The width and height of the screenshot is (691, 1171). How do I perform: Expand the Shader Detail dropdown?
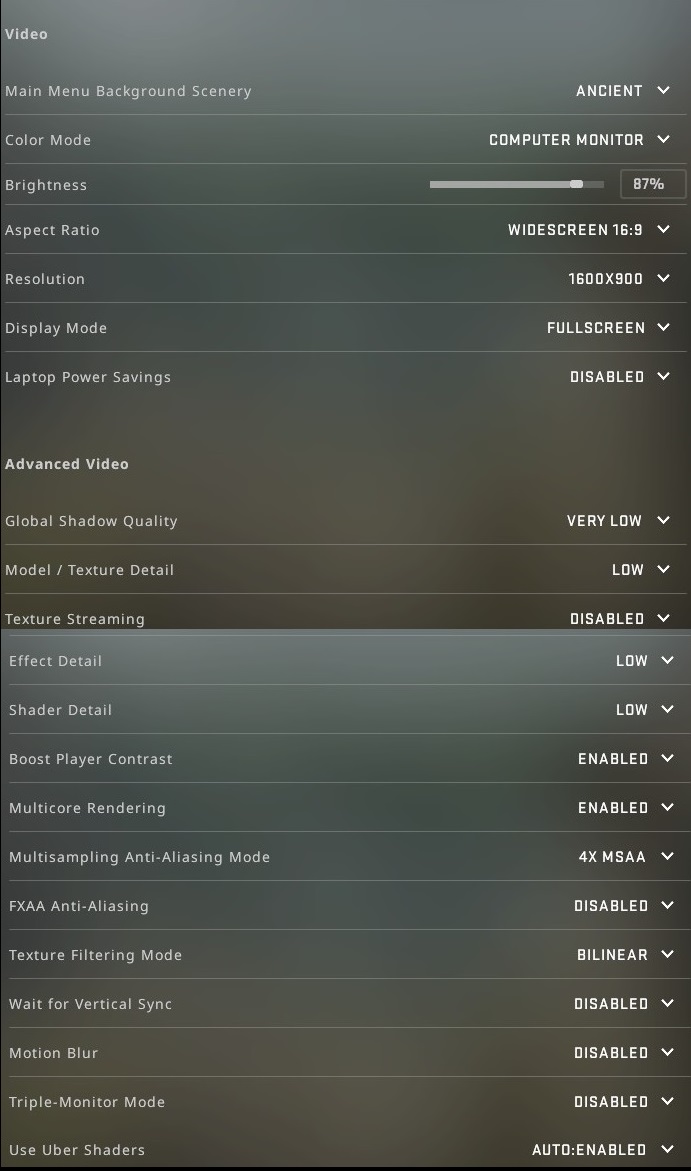tap(644, 710)
